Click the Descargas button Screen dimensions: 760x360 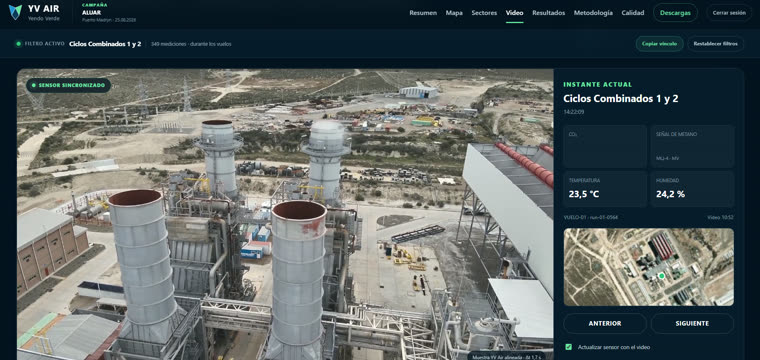[x=675, y=13]
